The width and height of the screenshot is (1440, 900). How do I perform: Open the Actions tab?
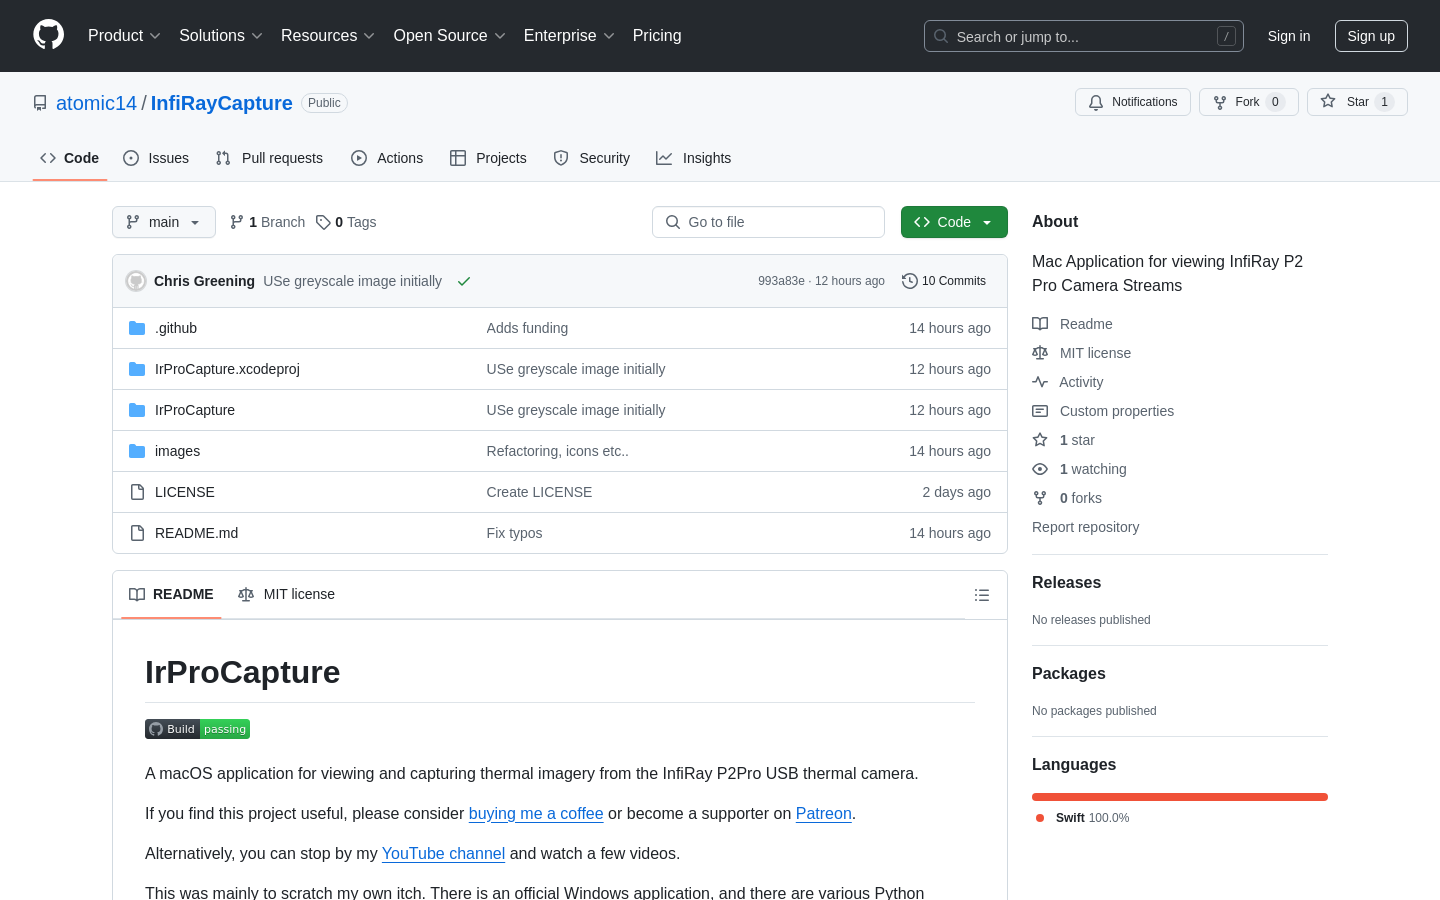point(387,158)
